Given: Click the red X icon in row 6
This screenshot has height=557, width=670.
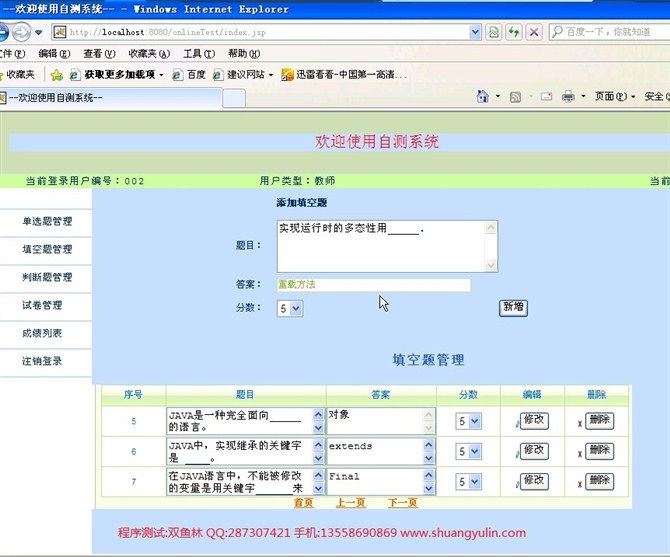Looking at the screenshot, I should pos(580,454).
